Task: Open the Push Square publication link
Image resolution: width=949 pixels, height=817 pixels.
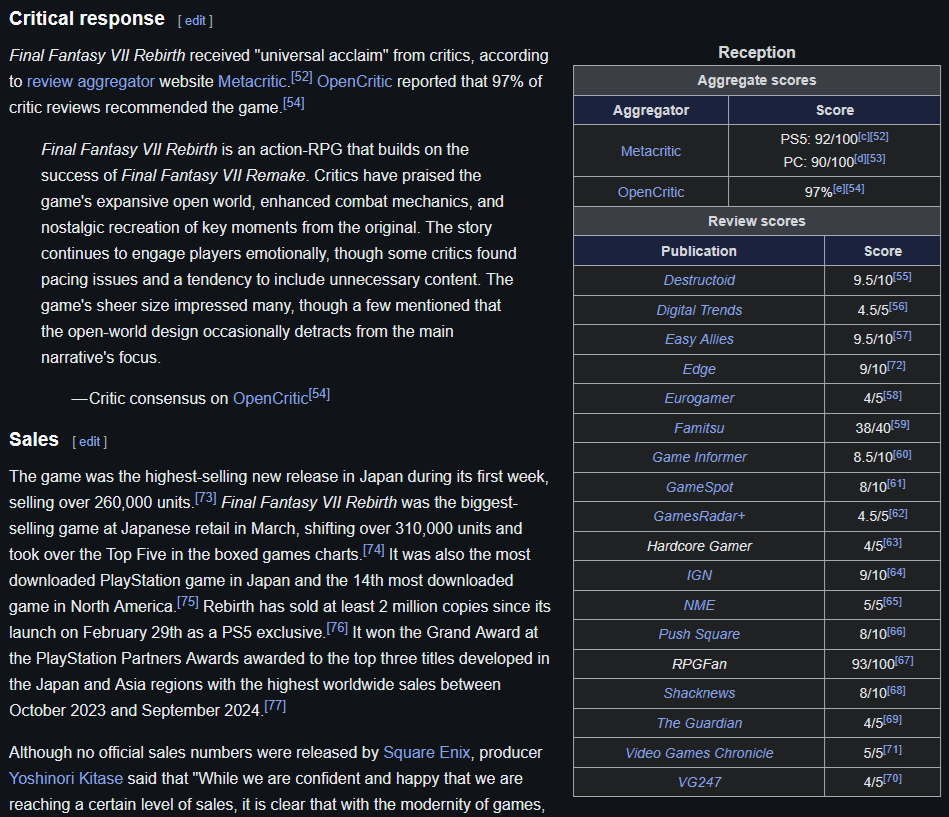Action: pos(699,634)
